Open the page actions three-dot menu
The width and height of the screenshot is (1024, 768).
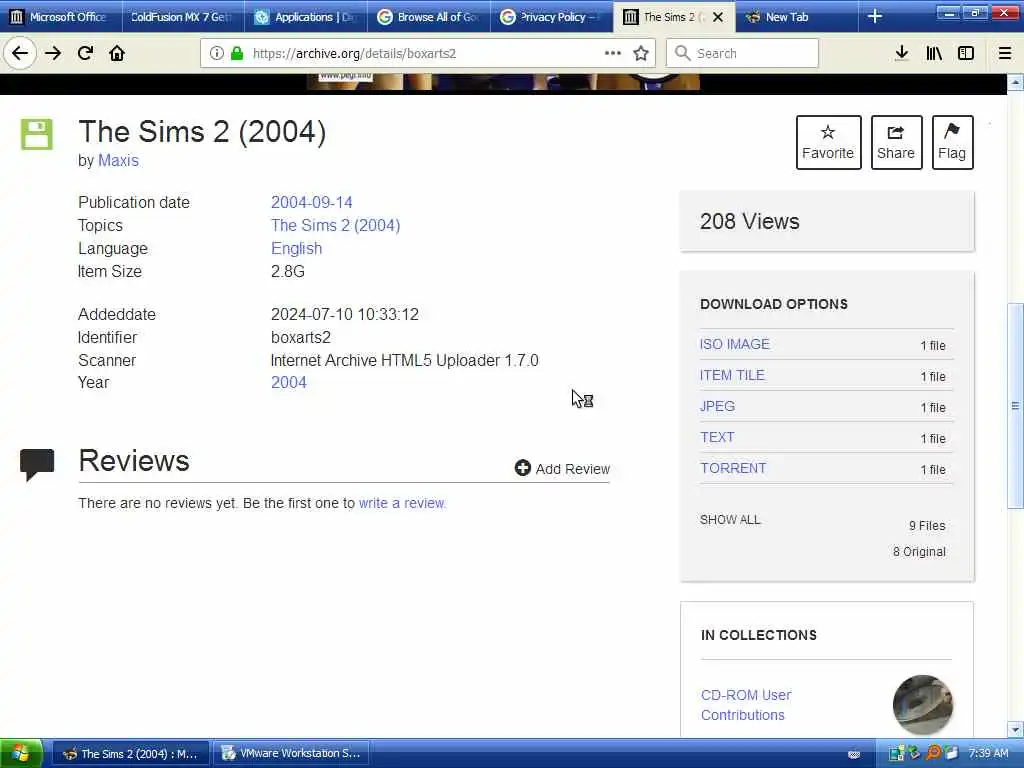tap(613, 53)
